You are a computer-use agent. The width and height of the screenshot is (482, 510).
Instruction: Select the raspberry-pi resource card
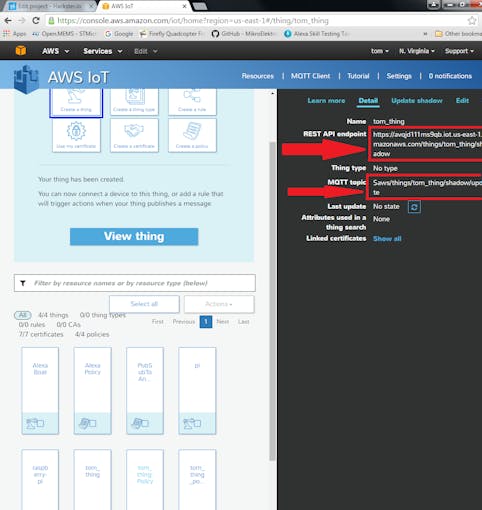40,479
